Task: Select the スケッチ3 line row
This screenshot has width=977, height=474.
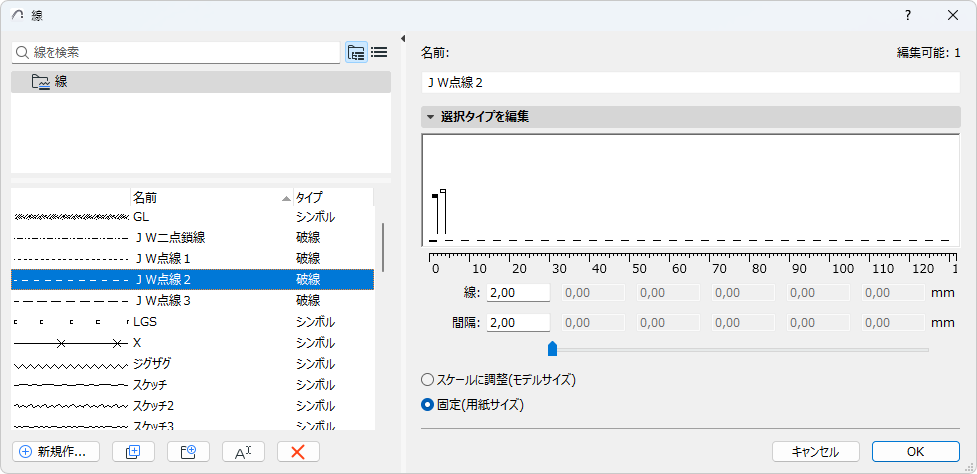Action: (x=193, y=424)
